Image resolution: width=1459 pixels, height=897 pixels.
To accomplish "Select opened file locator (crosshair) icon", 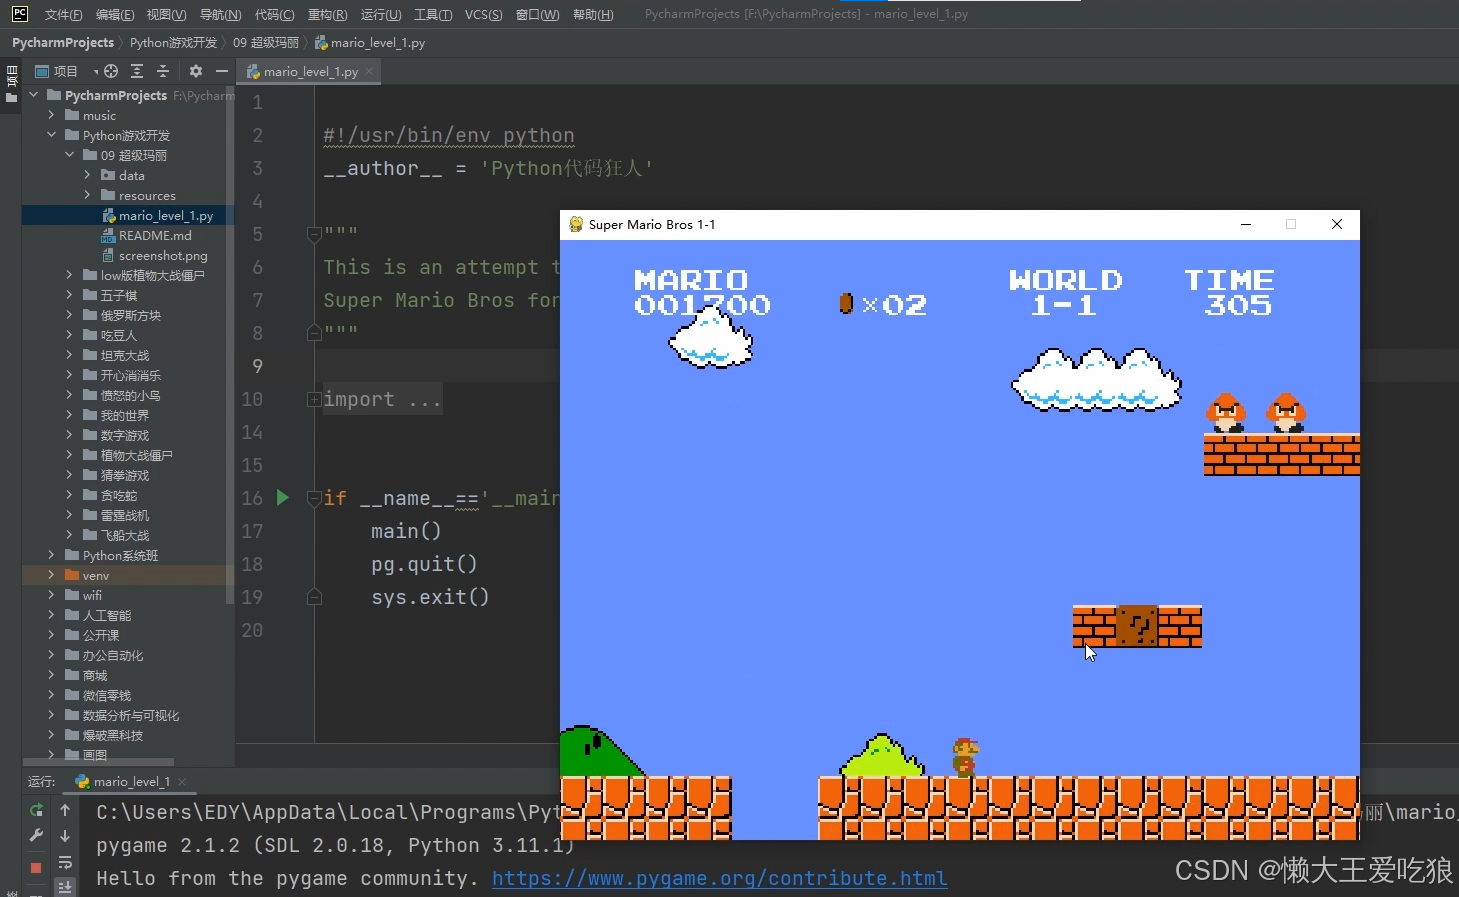I will click(x=111, y=71).
